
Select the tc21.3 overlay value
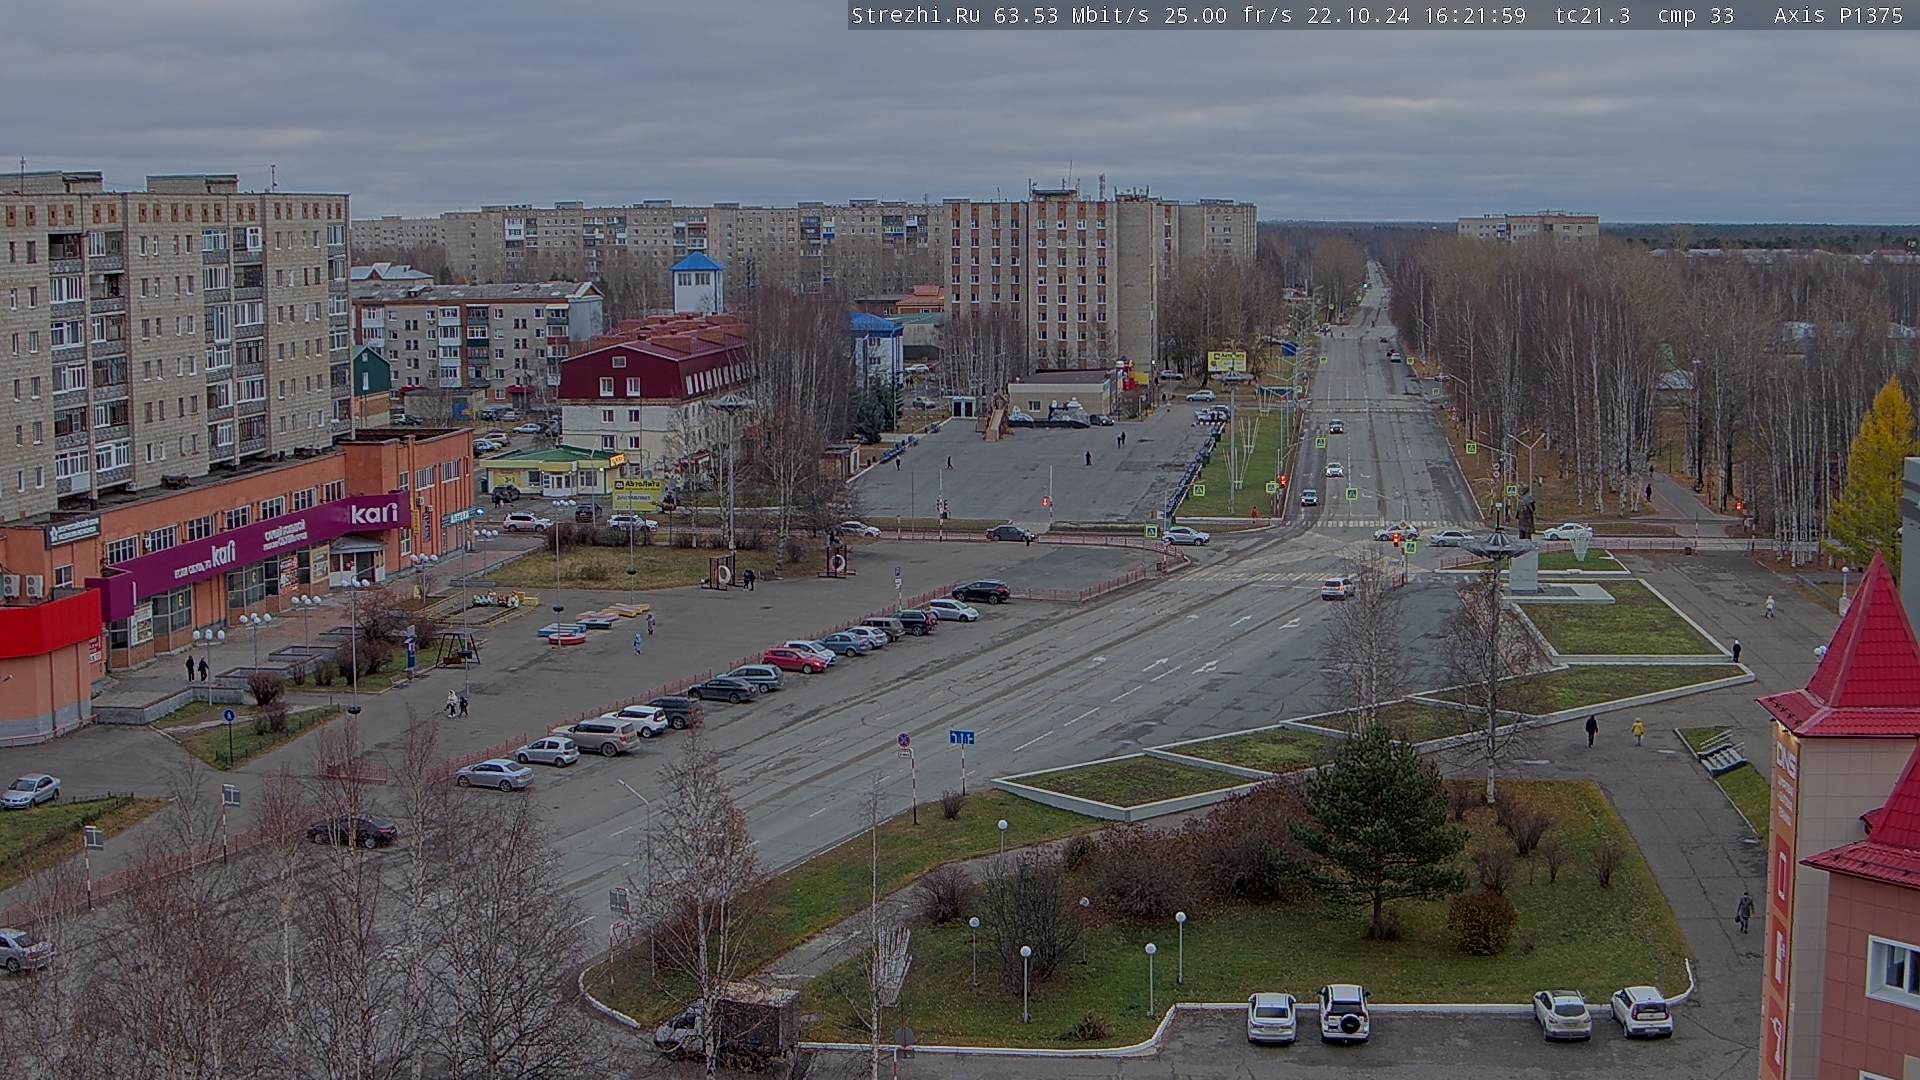tap(1592, 15)
